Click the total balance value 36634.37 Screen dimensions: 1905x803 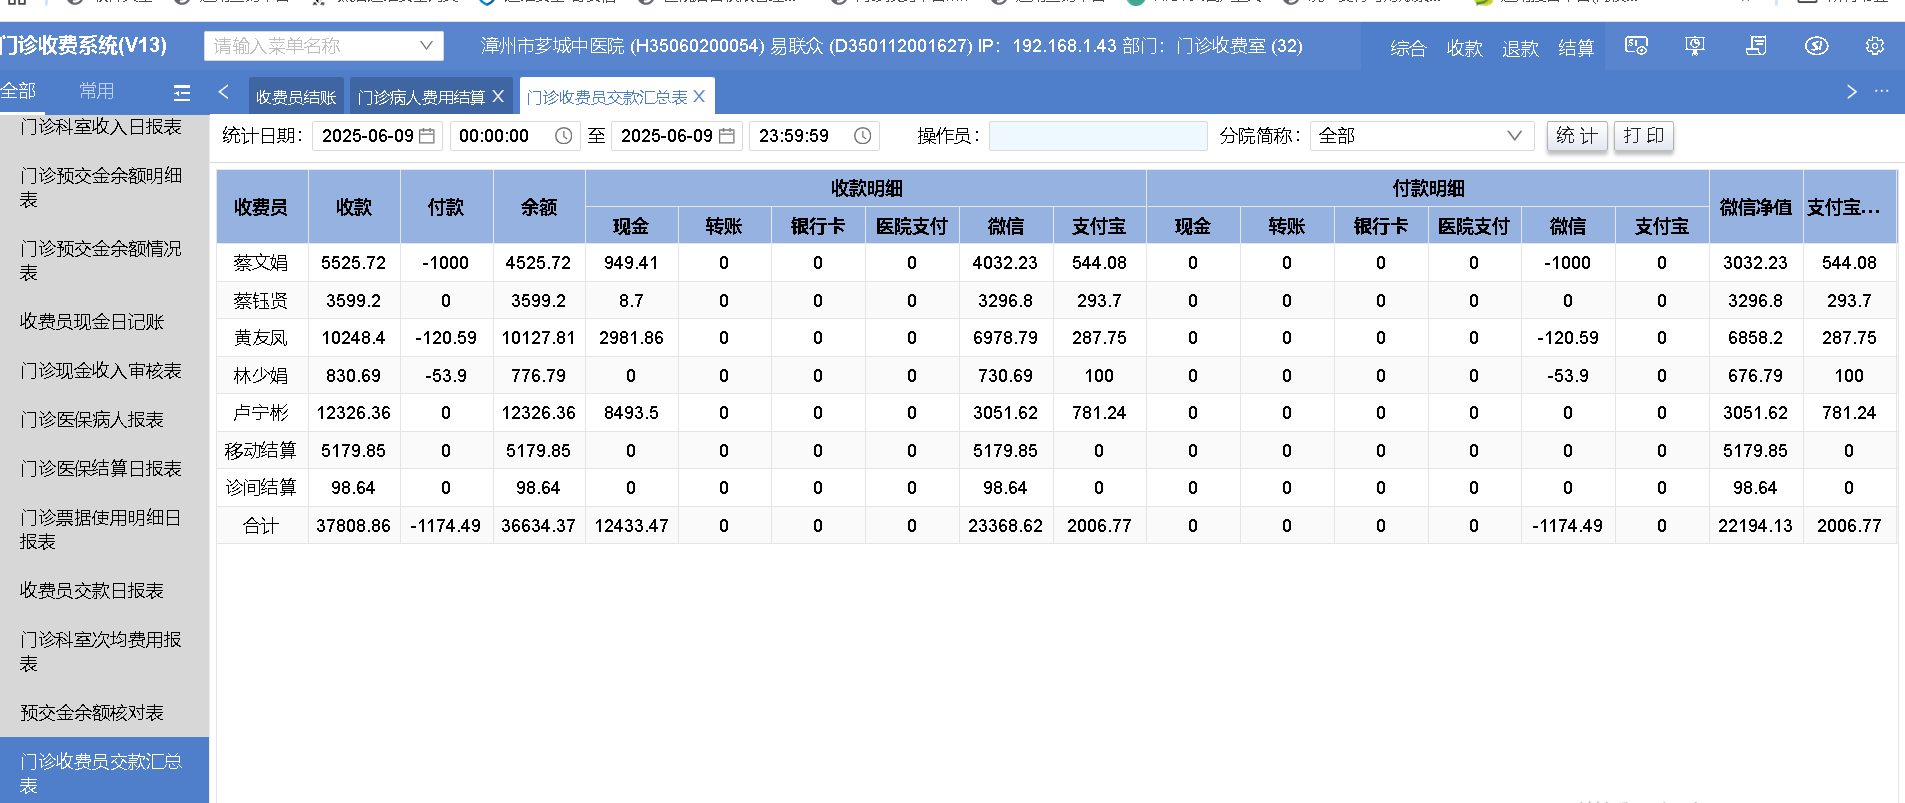click(539, 526)
